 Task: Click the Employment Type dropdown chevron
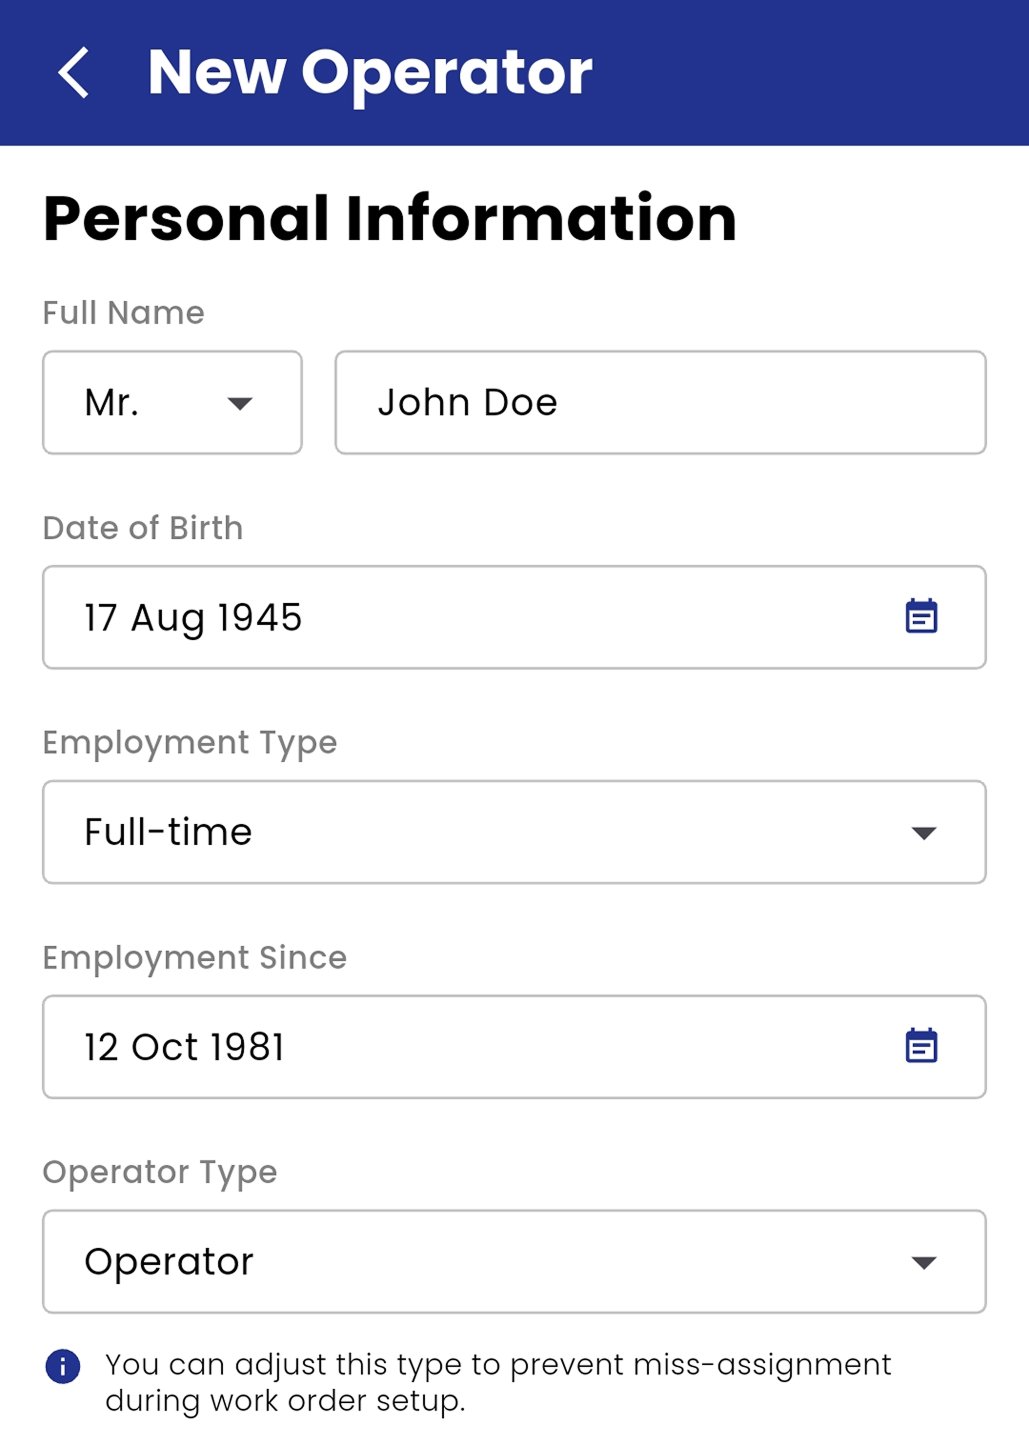coord(925,832)
